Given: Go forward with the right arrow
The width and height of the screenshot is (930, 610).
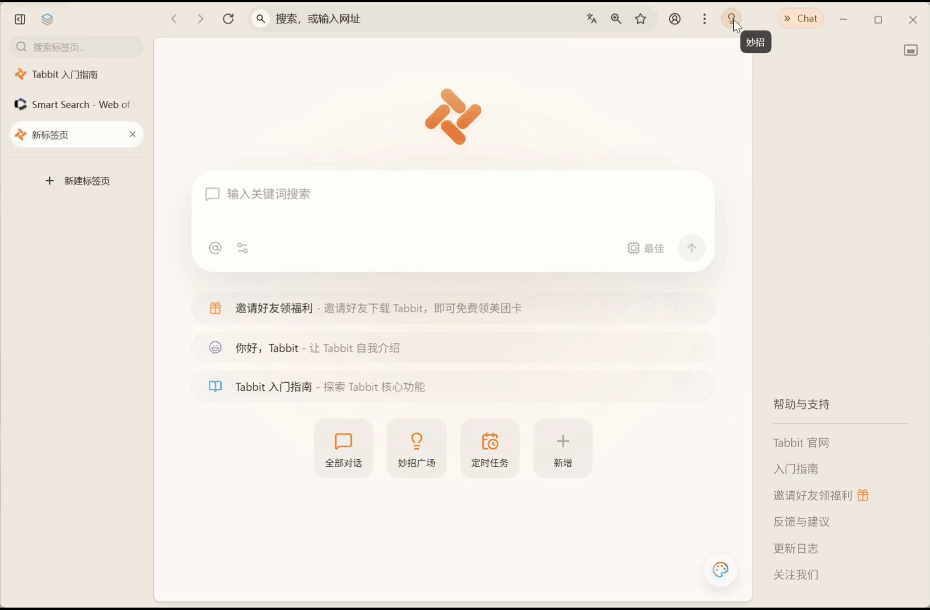Looking at the screenshot, I should coord(200,19).
